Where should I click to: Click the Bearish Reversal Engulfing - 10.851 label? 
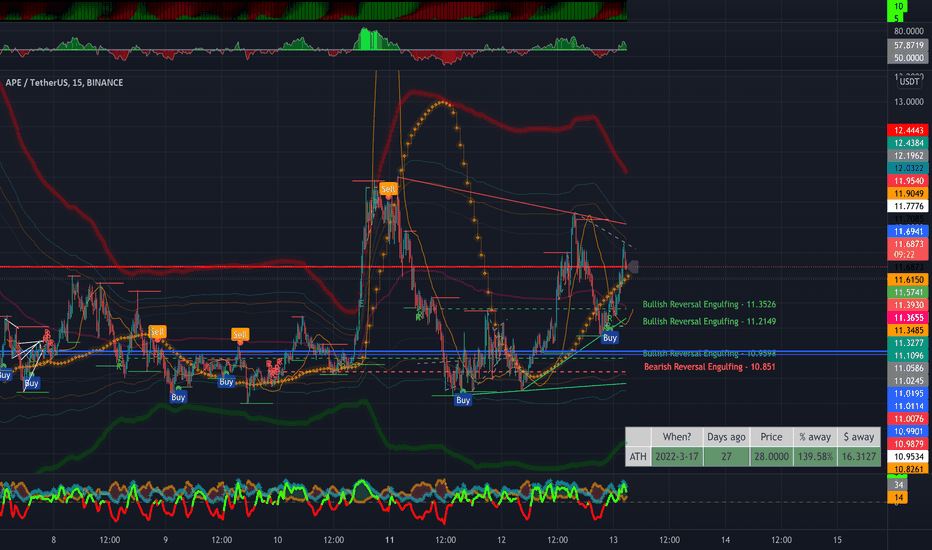point(710,367)
